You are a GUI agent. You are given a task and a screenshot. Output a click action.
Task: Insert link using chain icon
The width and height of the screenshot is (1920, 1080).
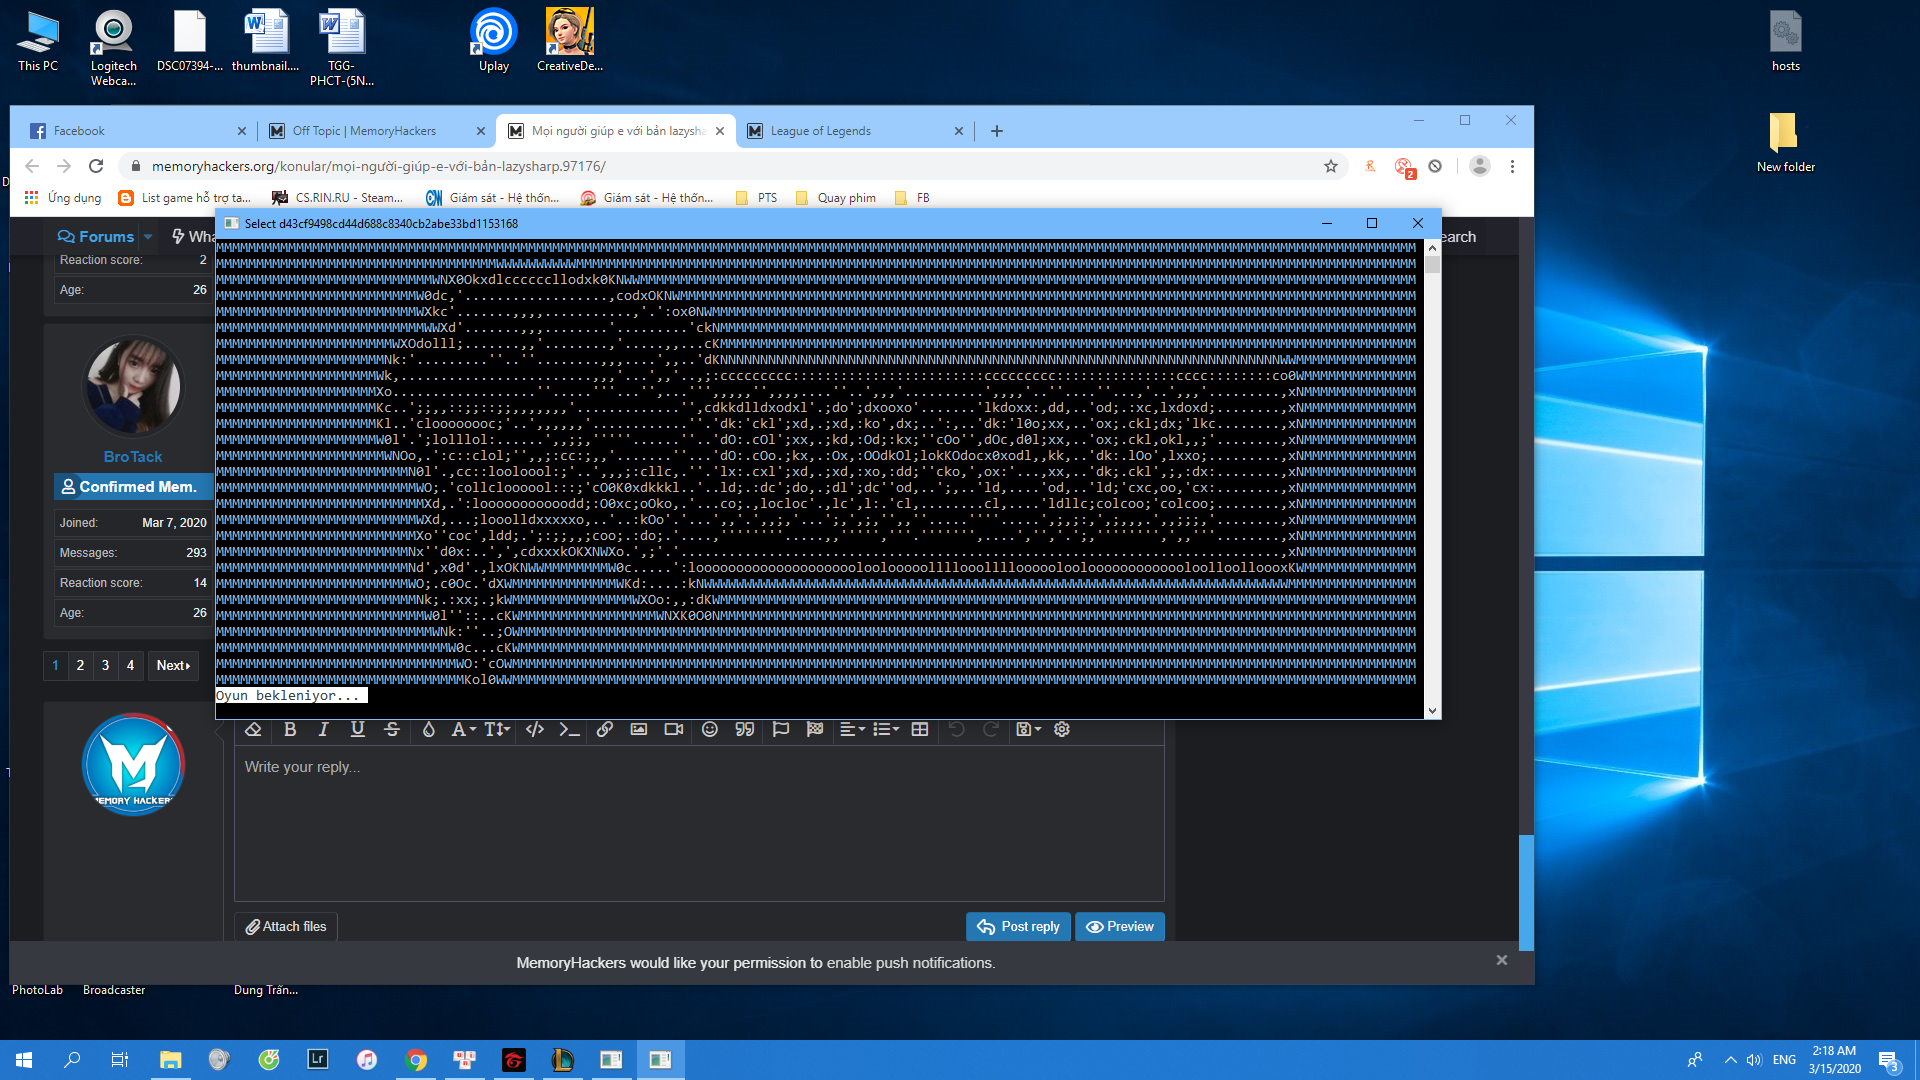pos(604,730)
